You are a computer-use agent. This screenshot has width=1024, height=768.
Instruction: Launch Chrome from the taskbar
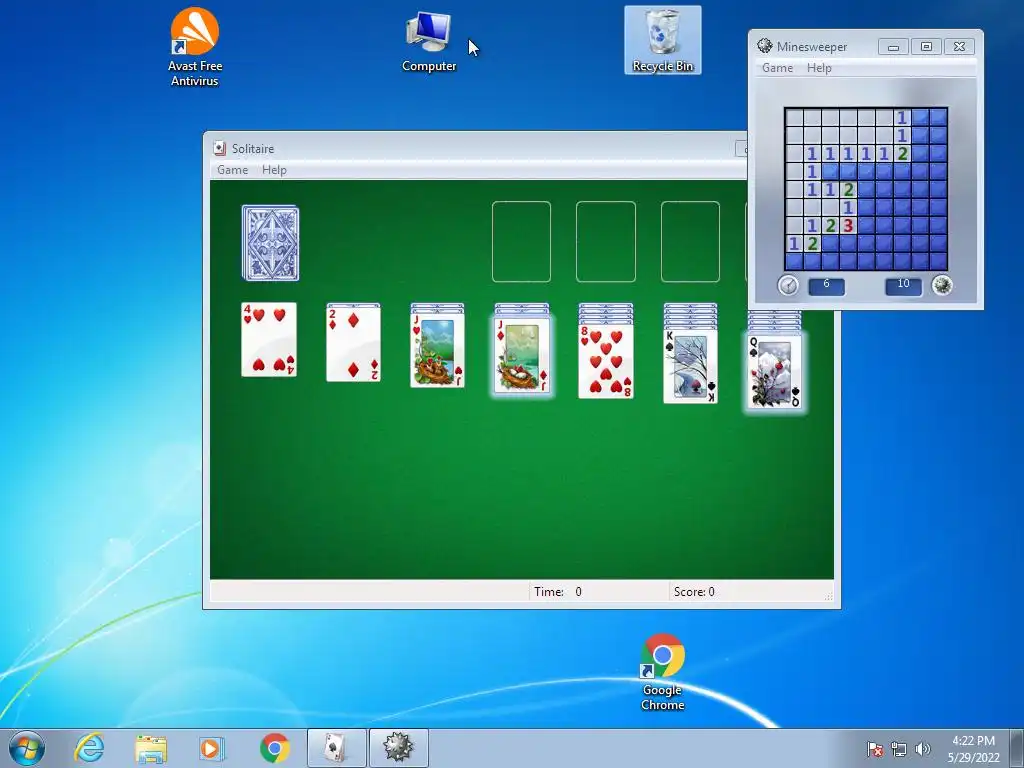click(275, 748)
